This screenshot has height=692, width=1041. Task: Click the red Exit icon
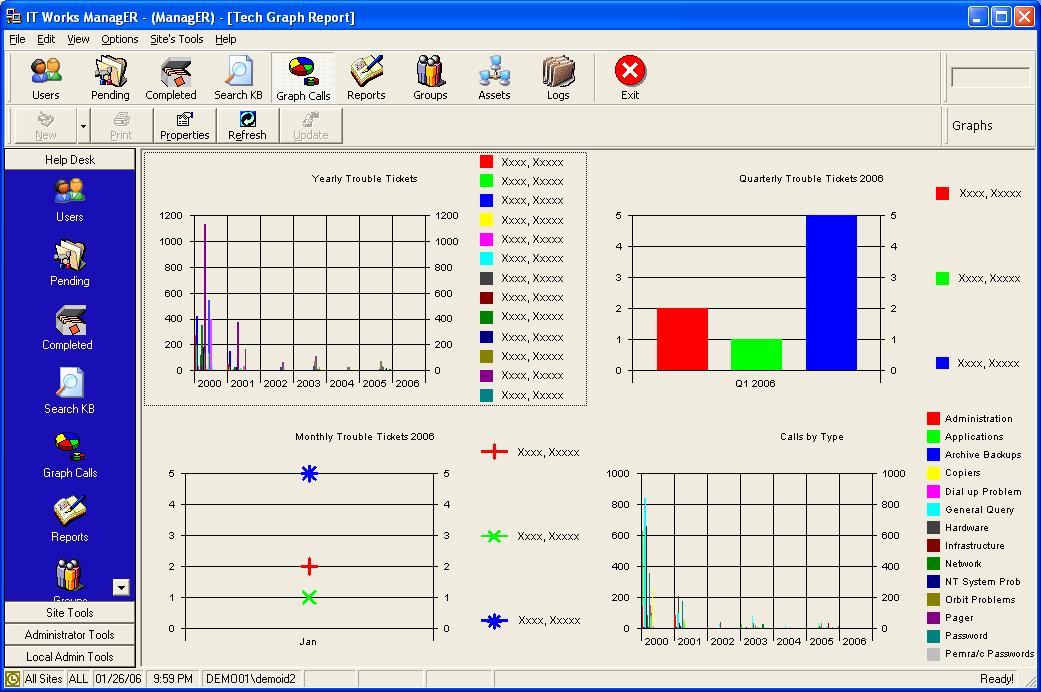[x=630, y=78]
